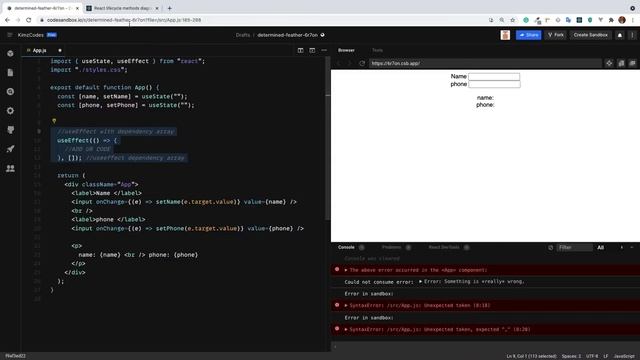
Task: Open the notifications bell icon
Action: pos(620,35)
